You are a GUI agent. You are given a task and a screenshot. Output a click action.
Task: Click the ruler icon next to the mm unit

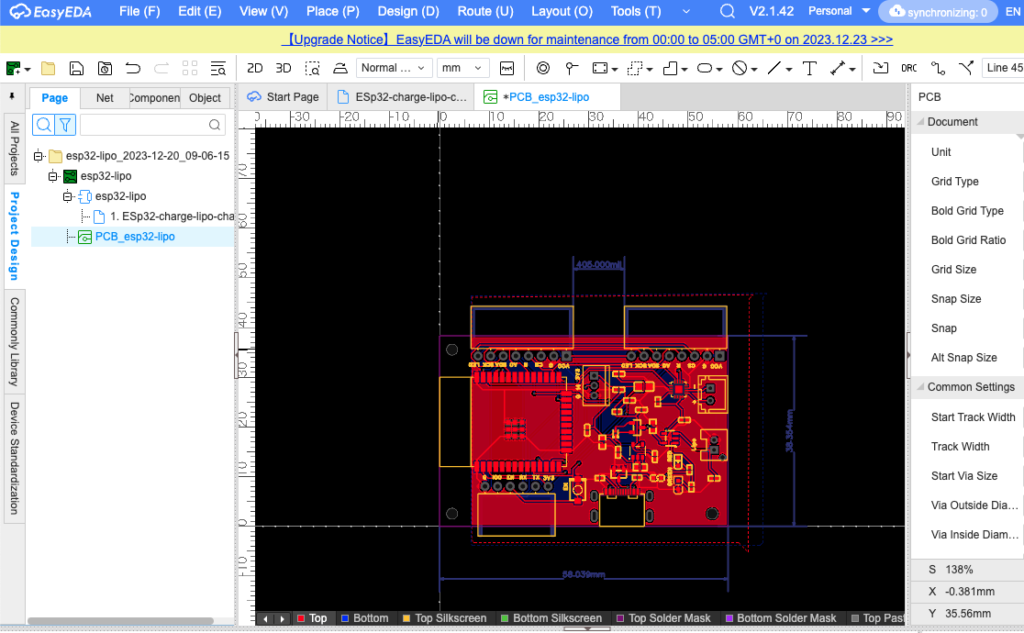pos(507,68)
